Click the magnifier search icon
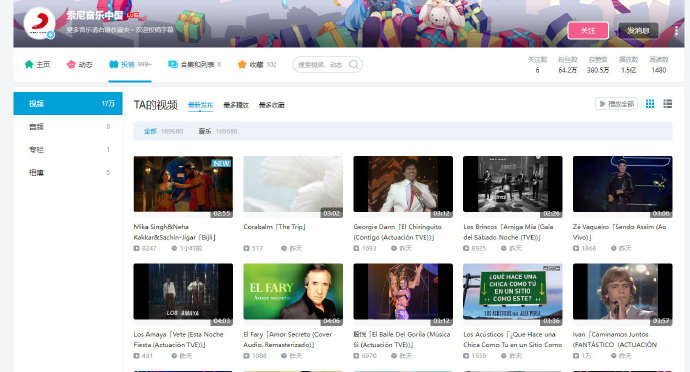 pos(353,65)
